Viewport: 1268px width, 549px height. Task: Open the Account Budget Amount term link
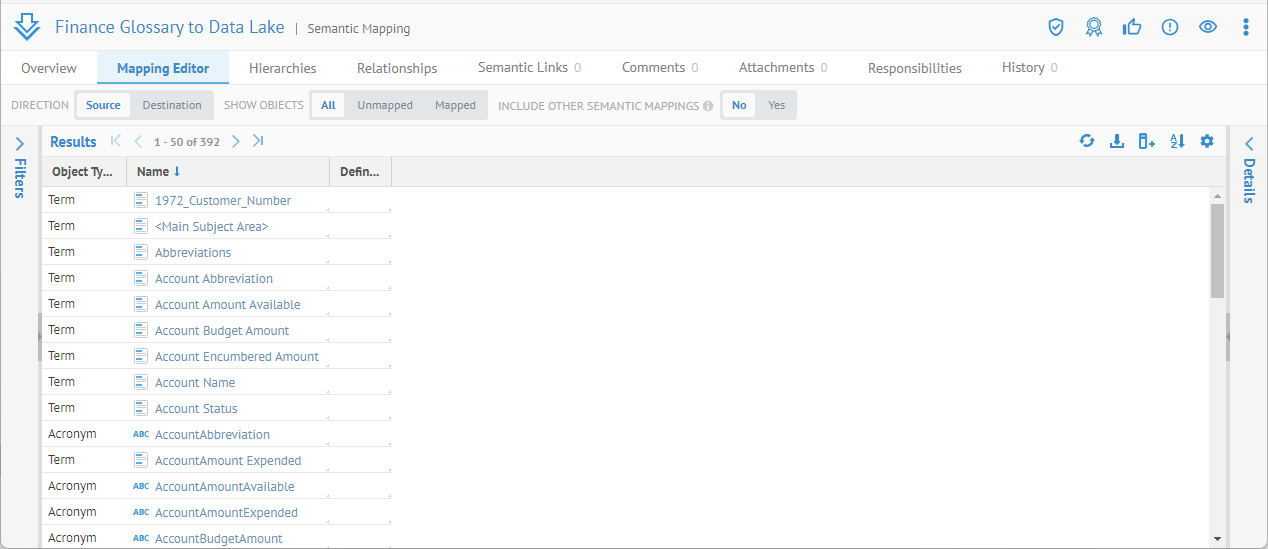222,331
